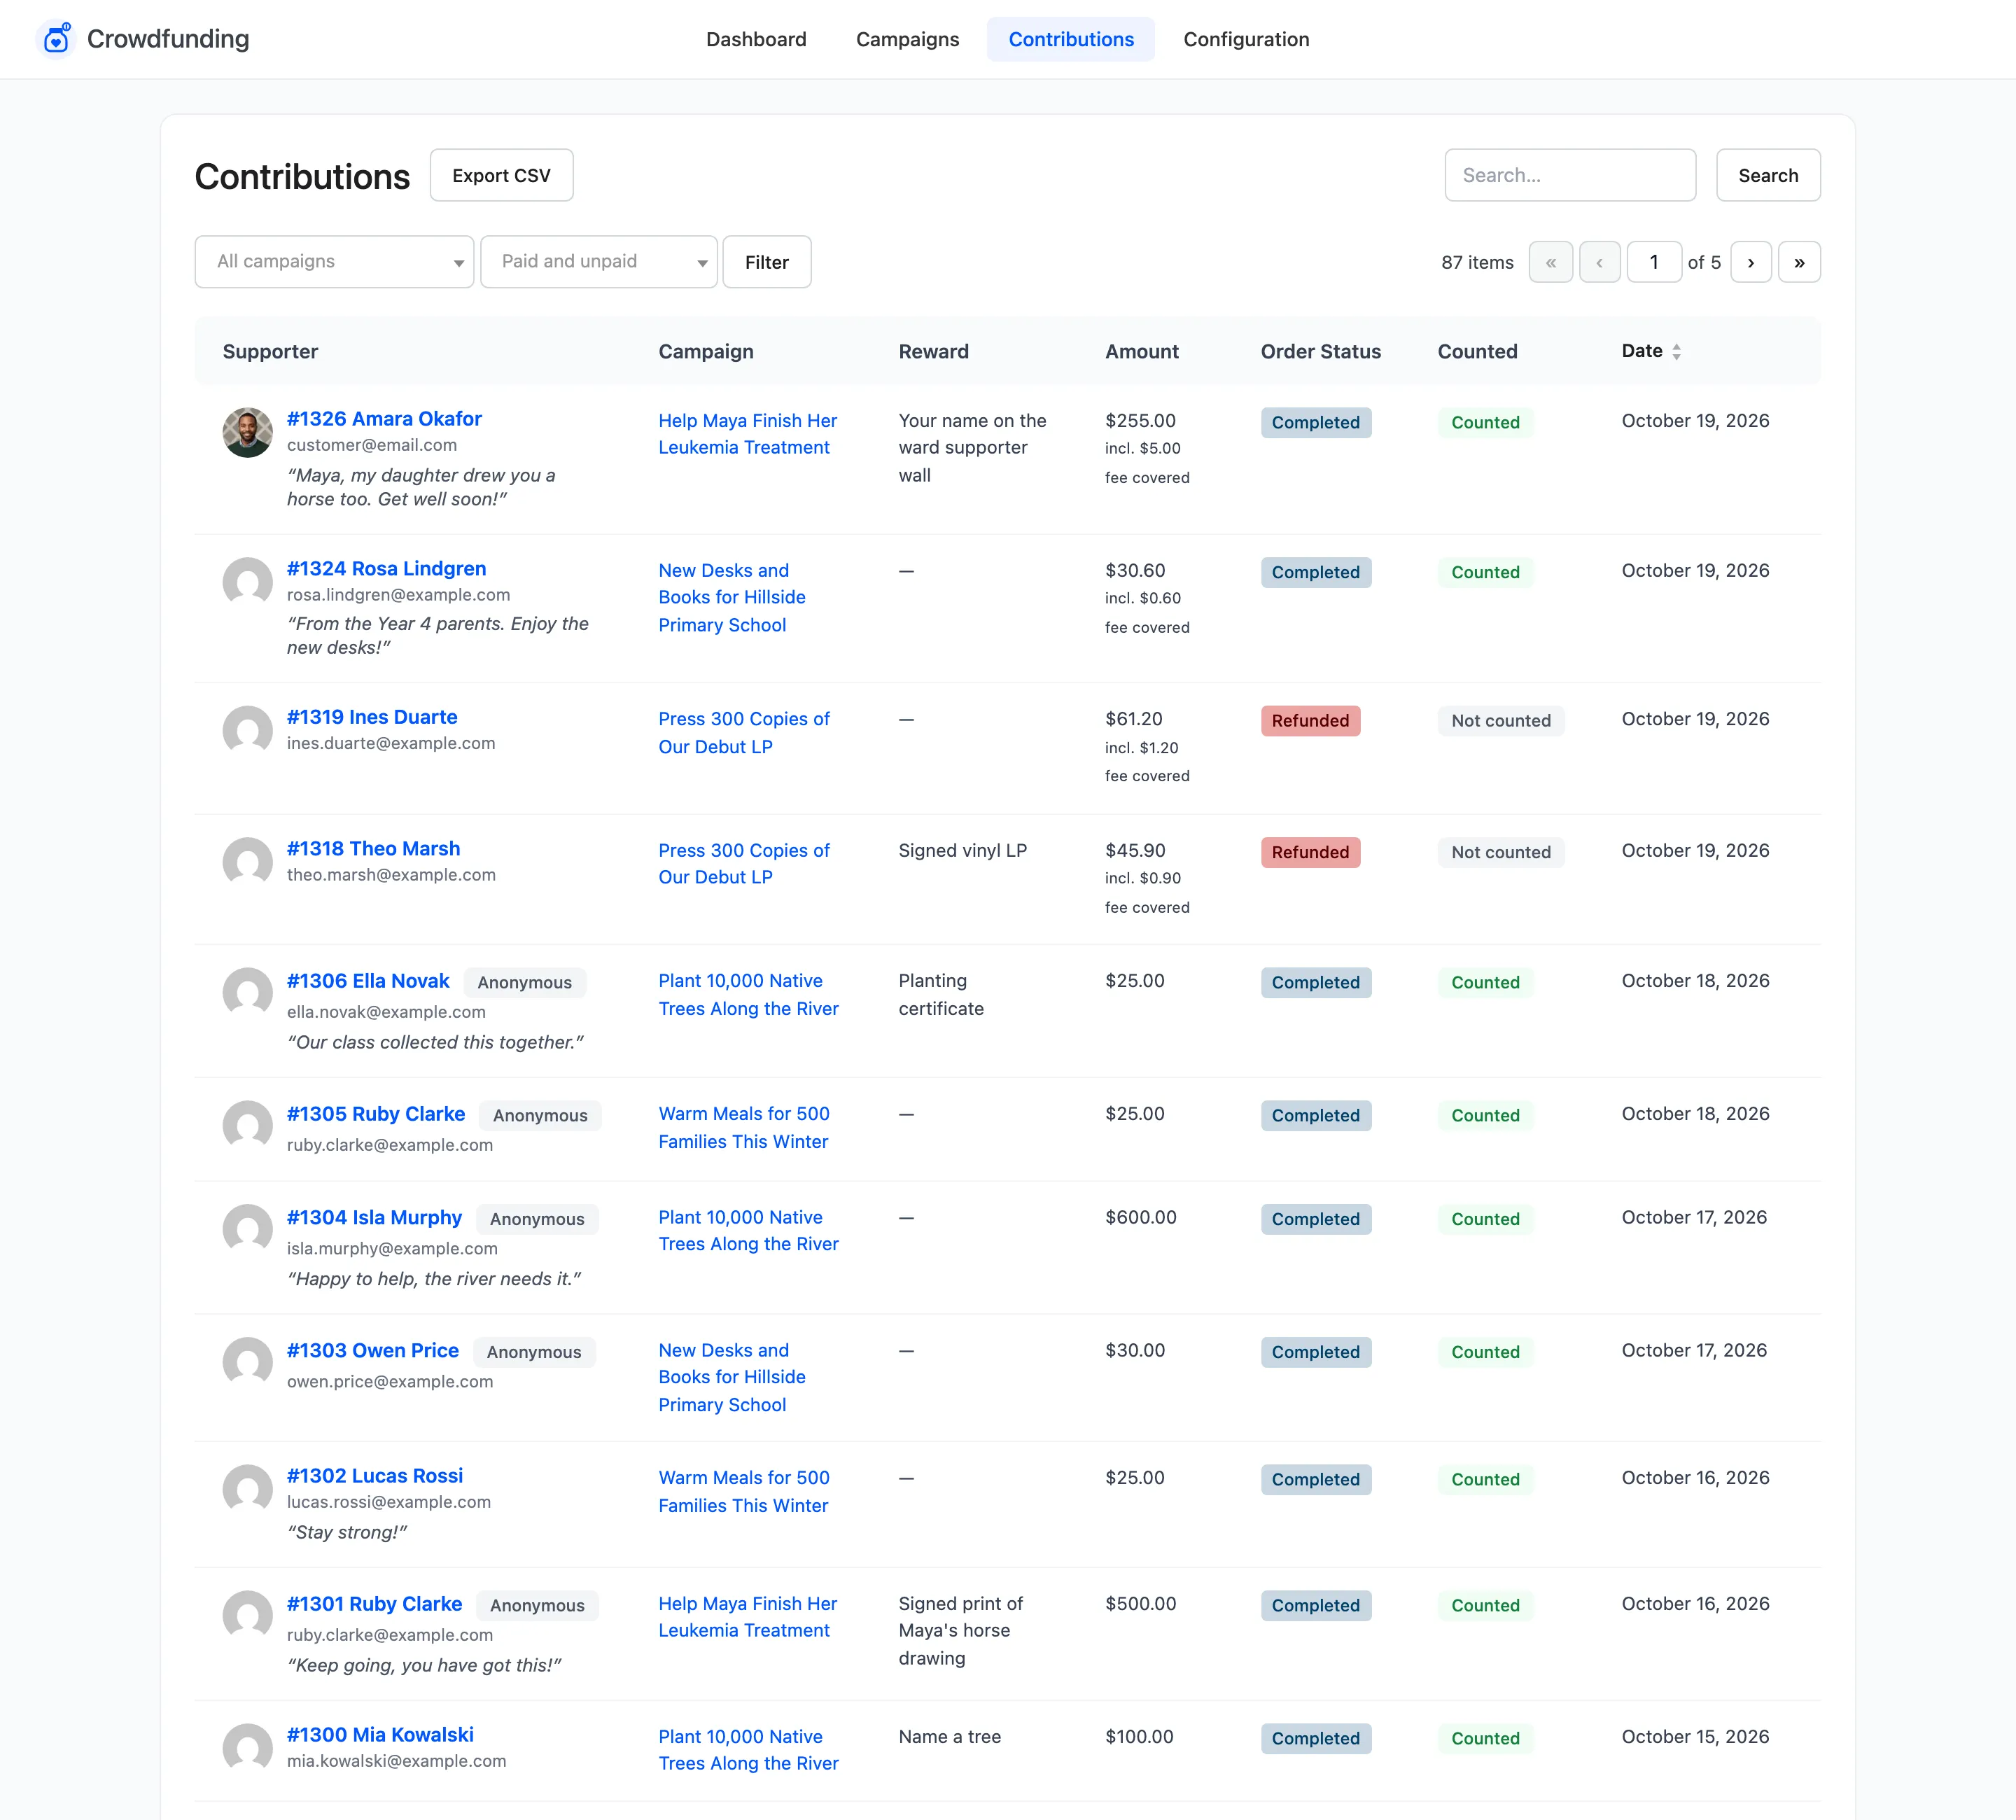Open contribution #1326 Amara Okafor

(x=384, y=419)
